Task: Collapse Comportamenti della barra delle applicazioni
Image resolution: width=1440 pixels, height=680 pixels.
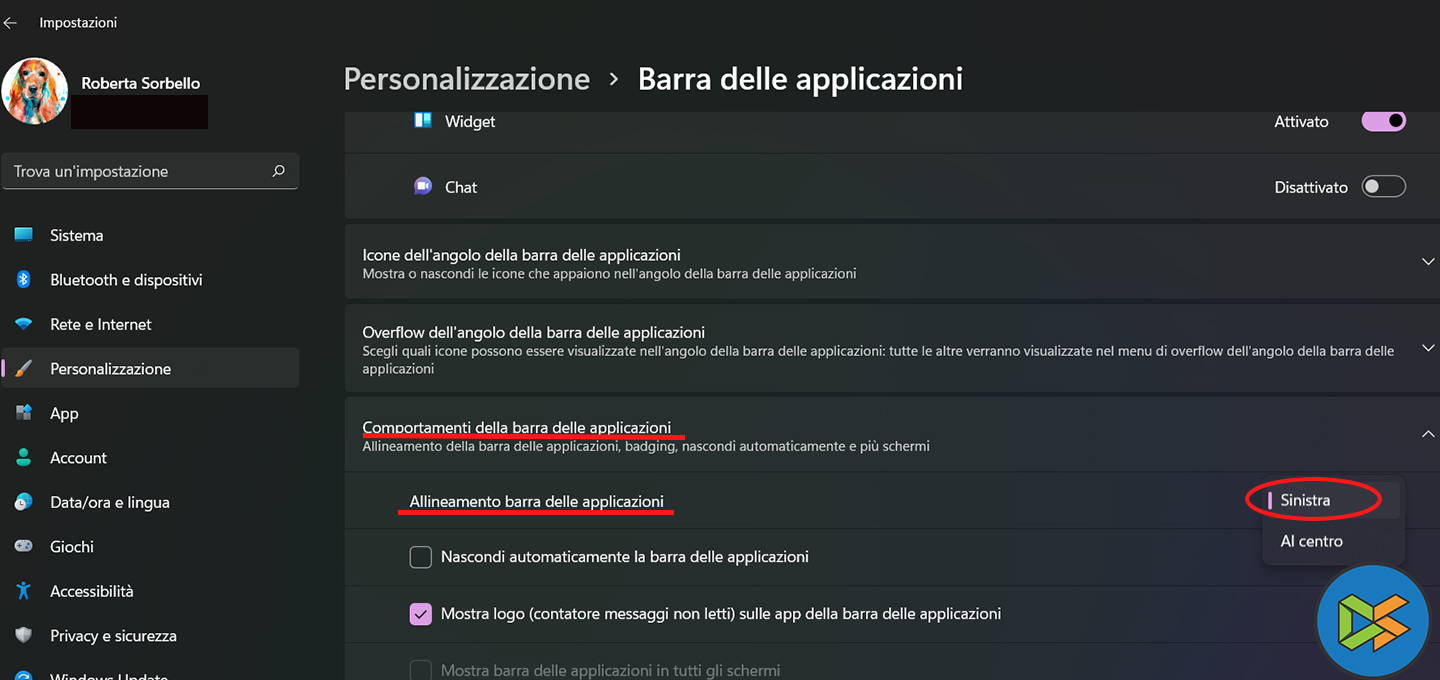Action: (1428, 434)
